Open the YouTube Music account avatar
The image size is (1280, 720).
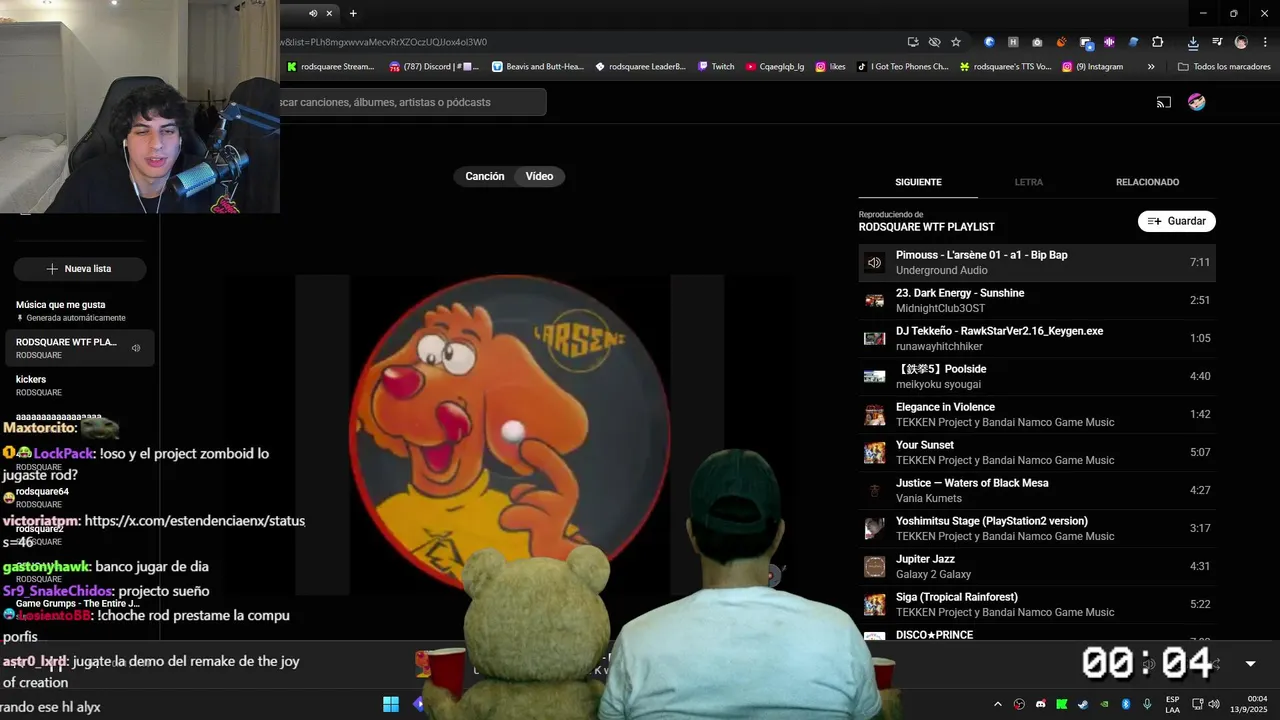tap(1196, 102)
